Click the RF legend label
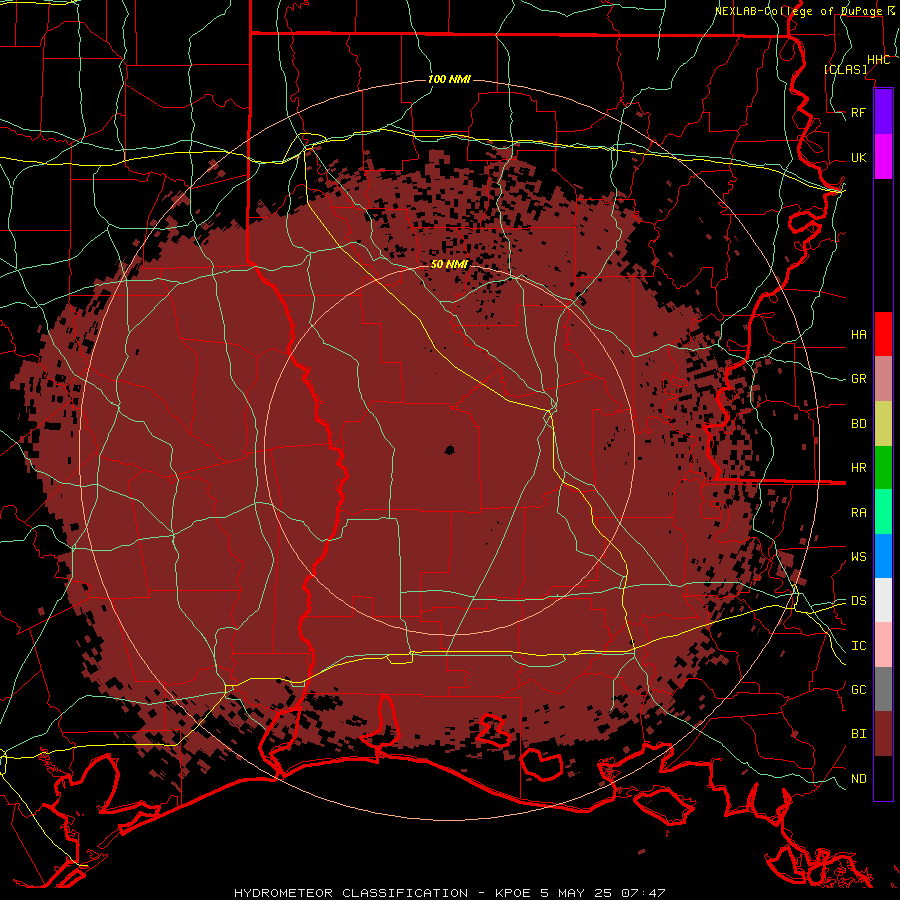The image size is (900, 900). click(x=858, y=112)
